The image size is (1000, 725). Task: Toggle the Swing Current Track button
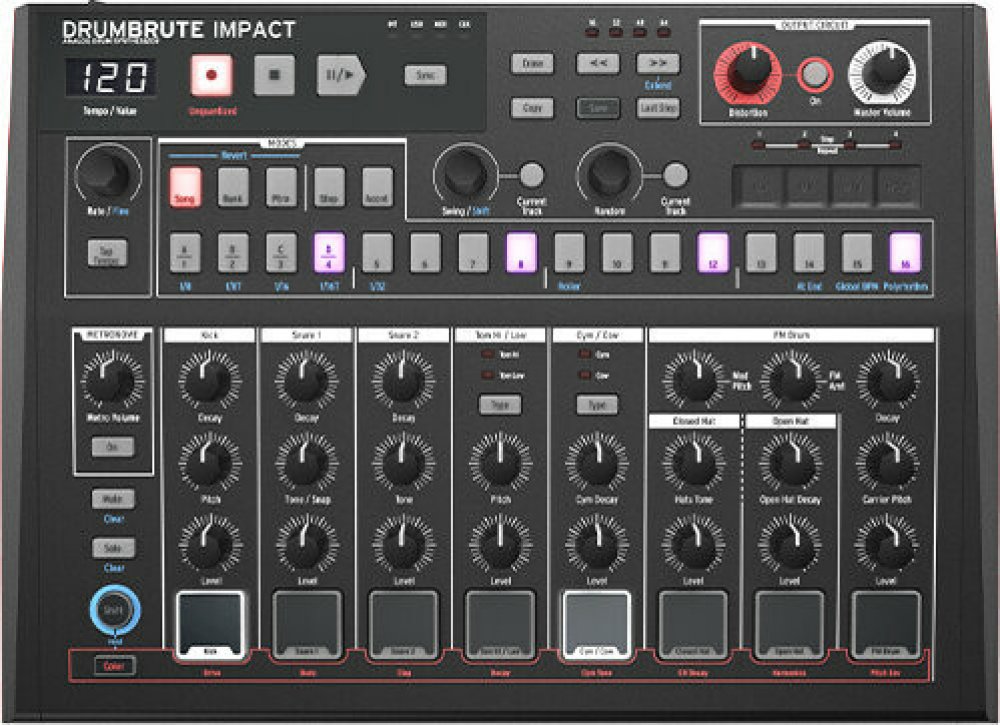click(x=532, y=175)
